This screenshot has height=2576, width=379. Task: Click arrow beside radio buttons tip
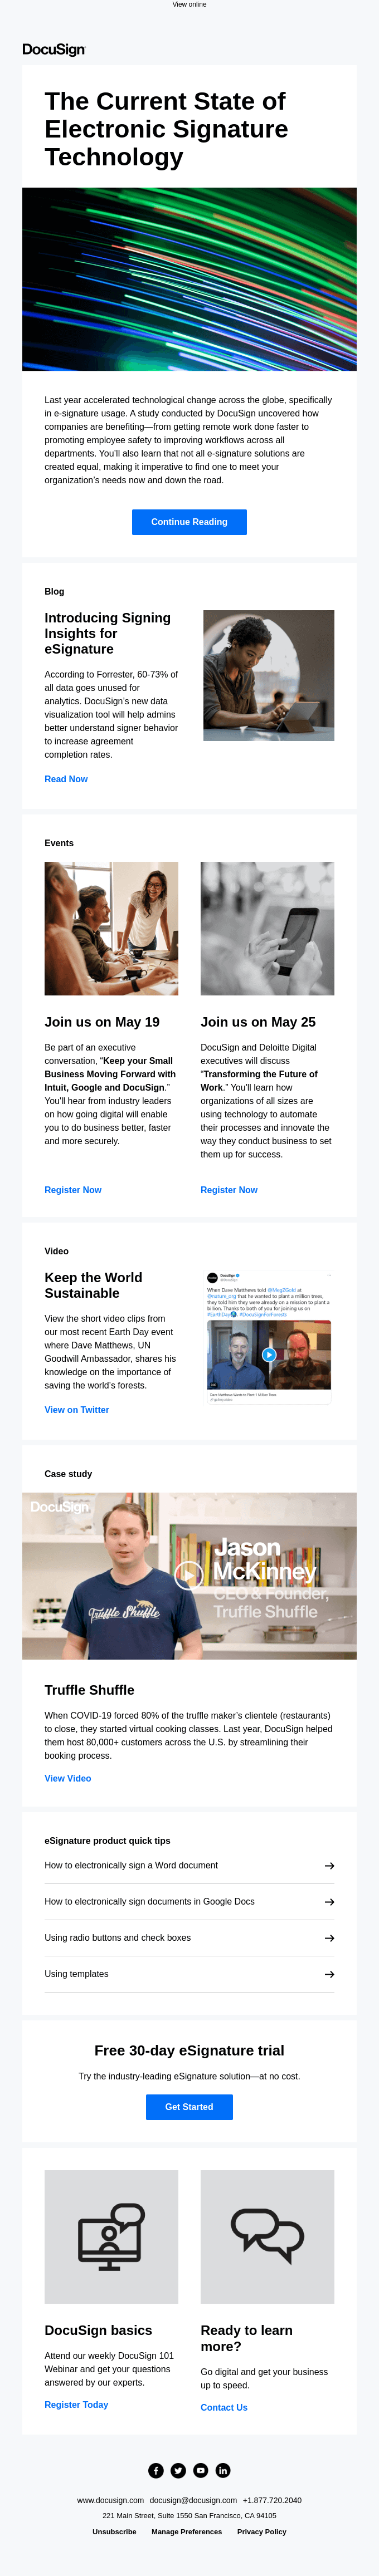[329, 1938]
